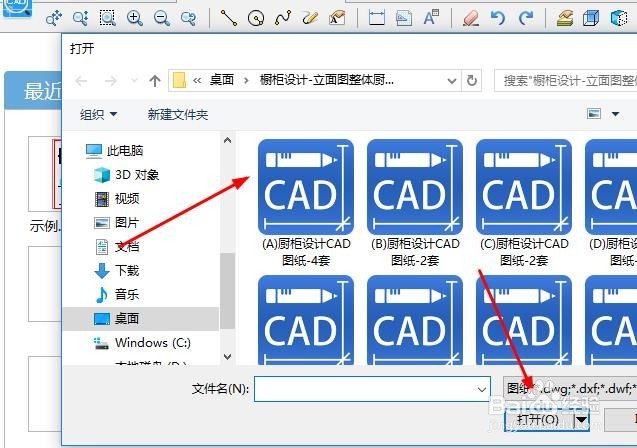Select the Eraser tool
The image size is (637, 448).
pos(471,18)
